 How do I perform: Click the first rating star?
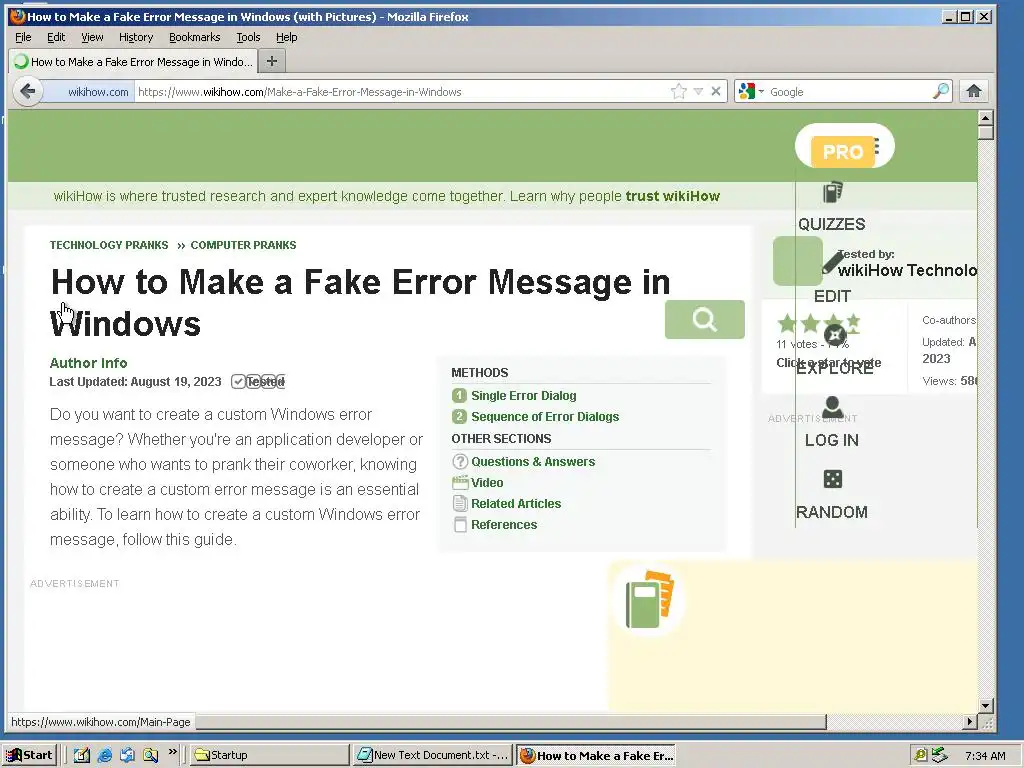[x=787, y=323]
